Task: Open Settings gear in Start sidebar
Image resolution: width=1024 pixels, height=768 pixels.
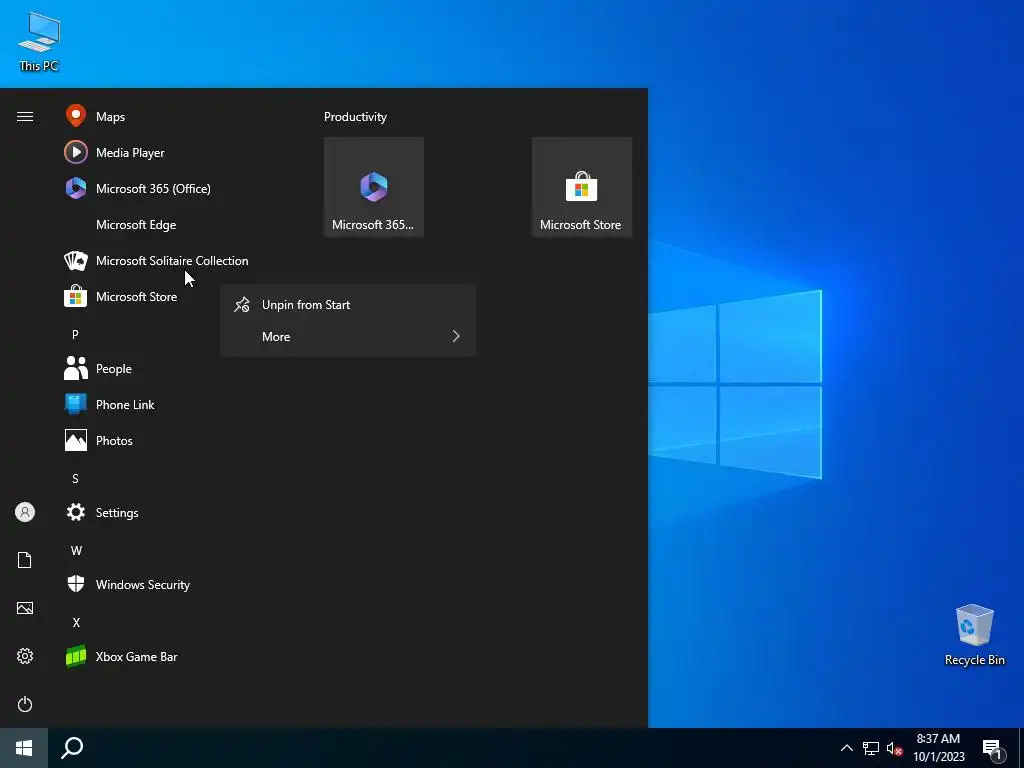Action: (x=25, y=656)
